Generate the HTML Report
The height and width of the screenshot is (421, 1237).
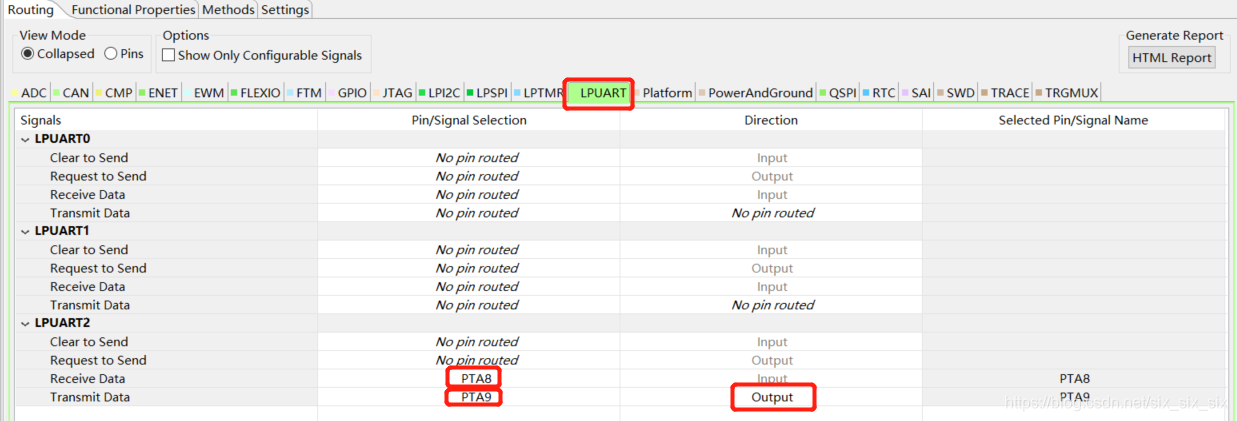(1171, 57)
